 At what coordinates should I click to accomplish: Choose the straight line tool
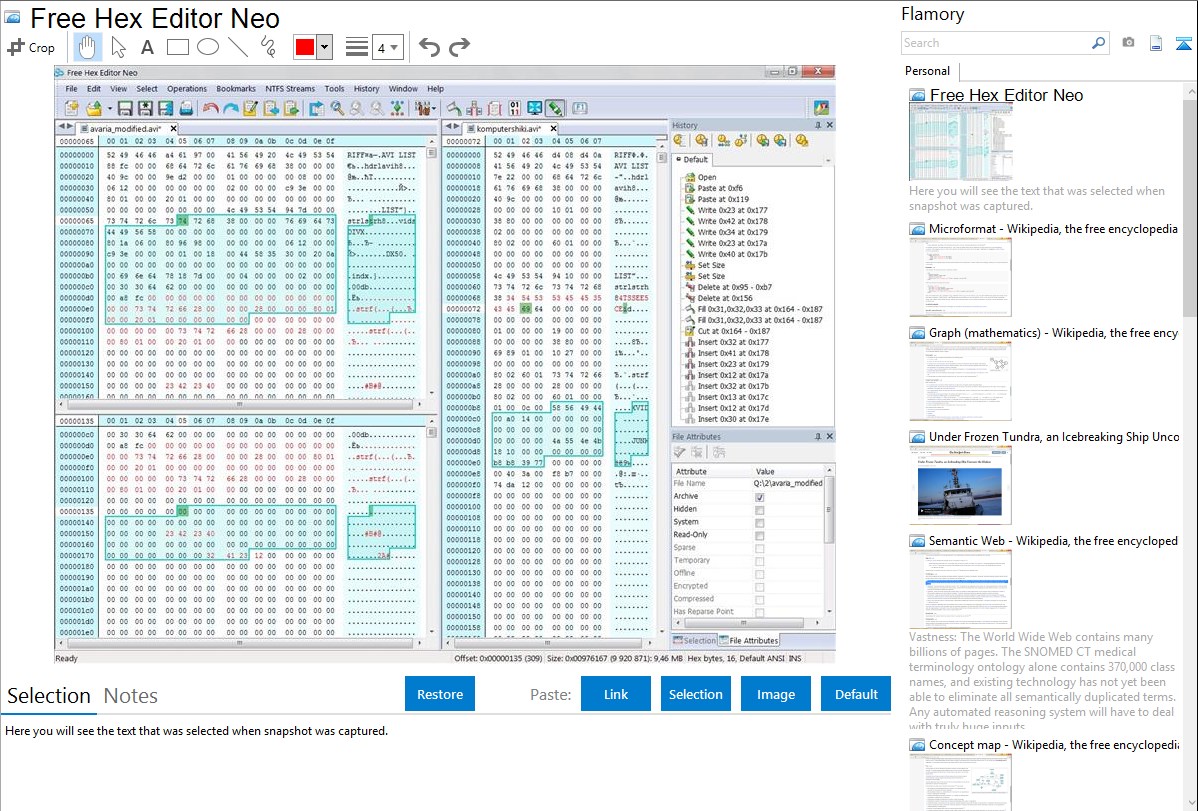point(238,47)
